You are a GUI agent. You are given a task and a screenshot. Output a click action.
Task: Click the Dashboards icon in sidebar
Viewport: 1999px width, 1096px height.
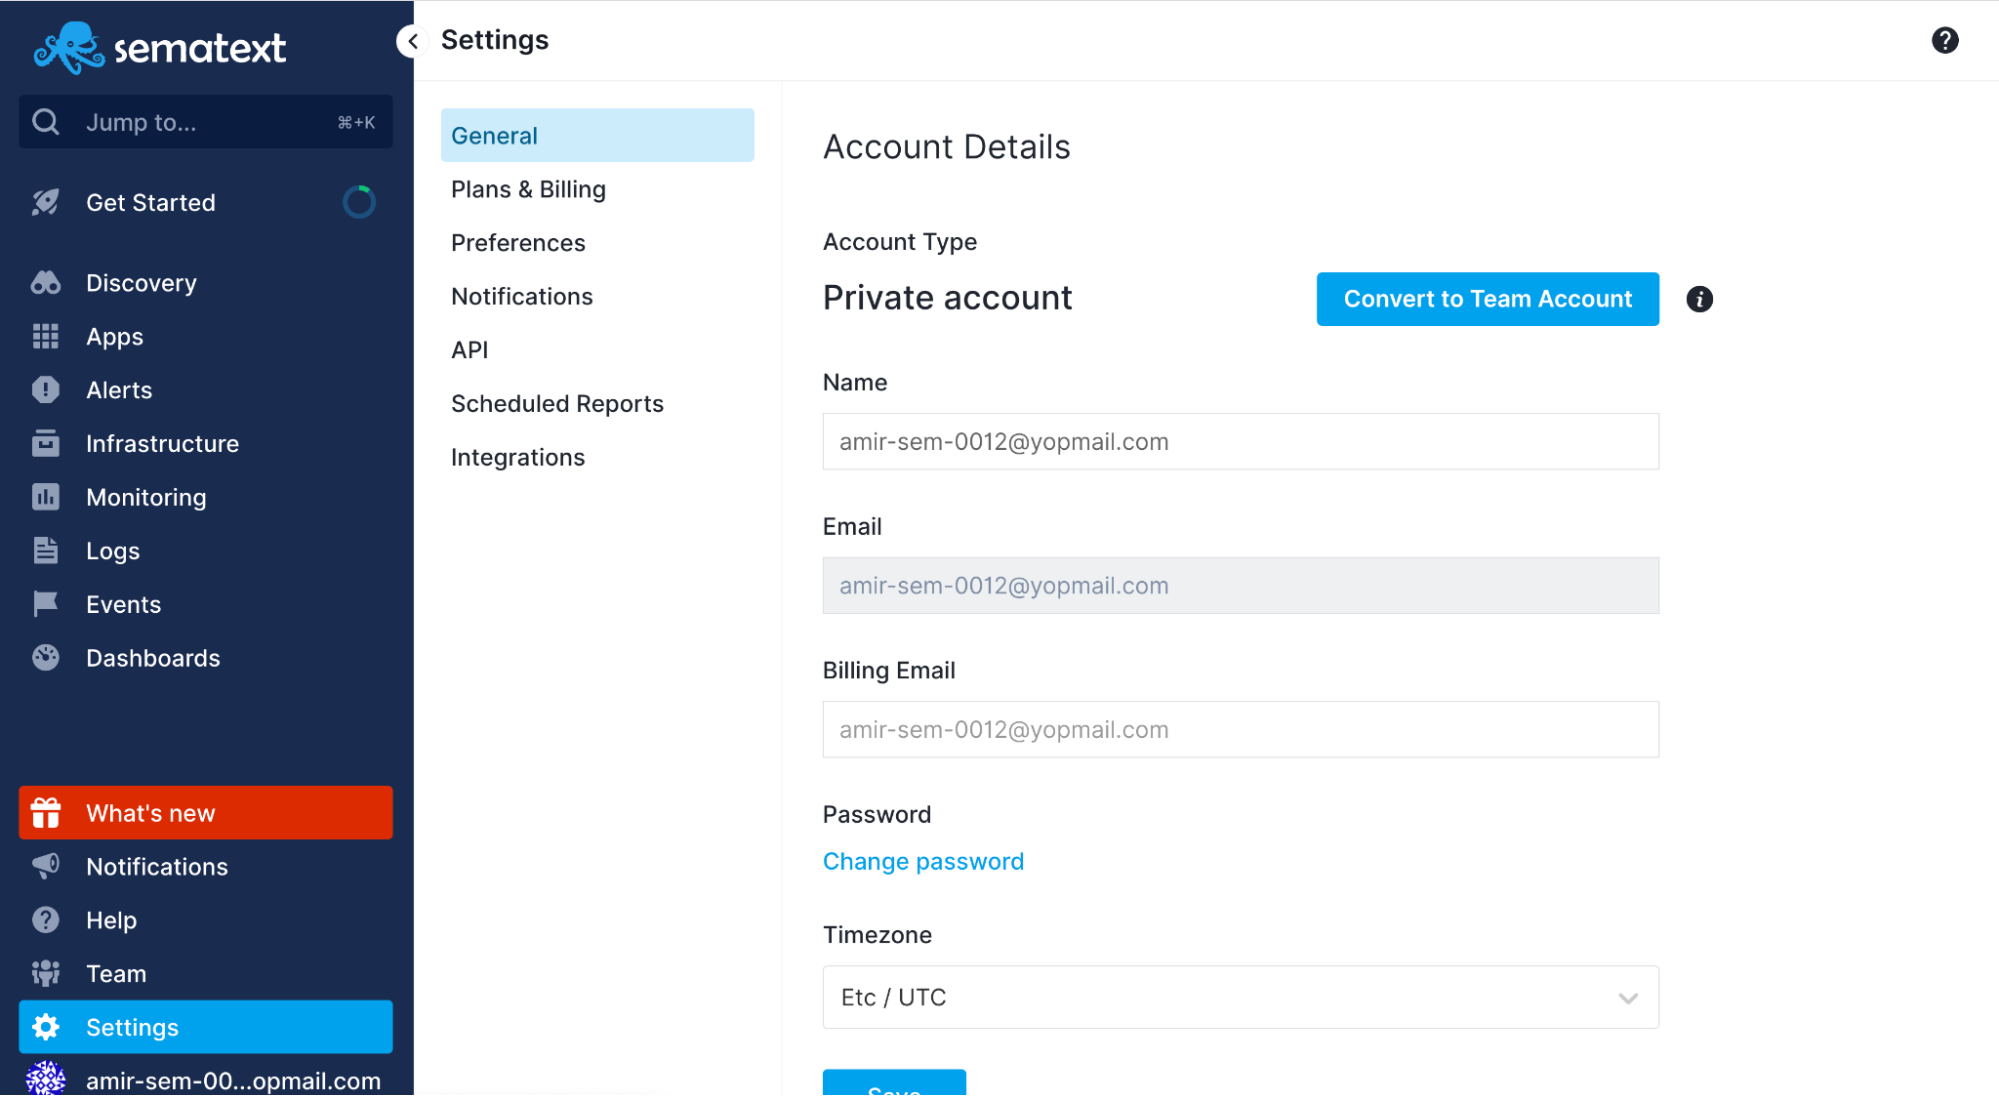click(x=46, y=659)
